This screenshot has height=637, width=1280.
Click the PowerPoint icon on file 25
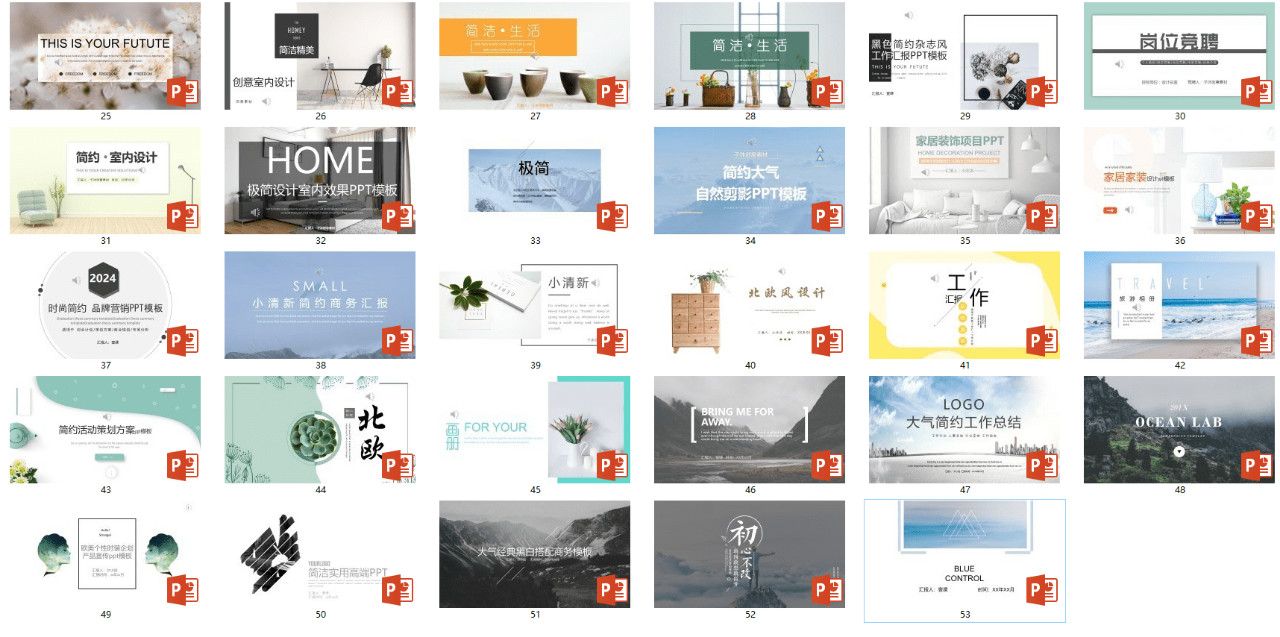pos(183,92)
